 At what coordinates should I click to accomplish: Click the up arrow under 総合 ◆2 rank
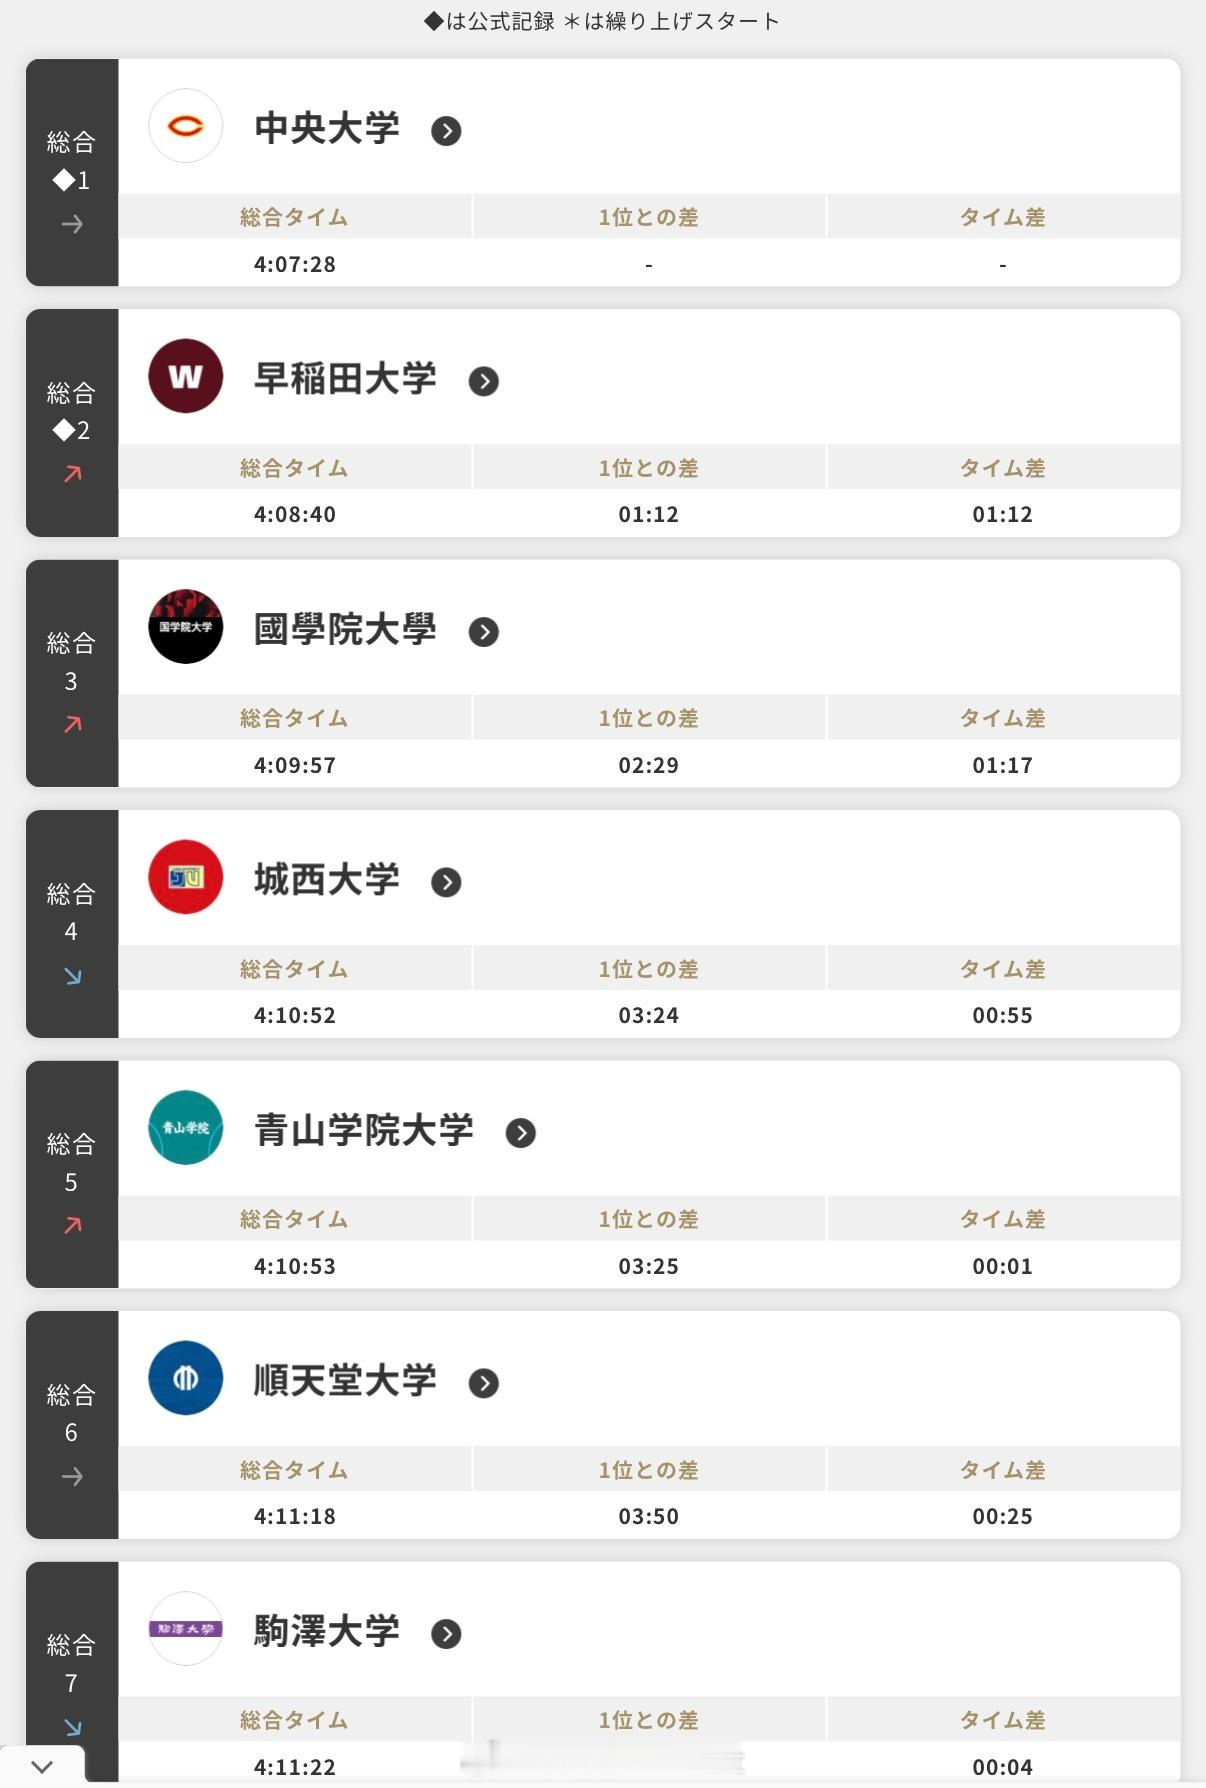tap(72, 474)
